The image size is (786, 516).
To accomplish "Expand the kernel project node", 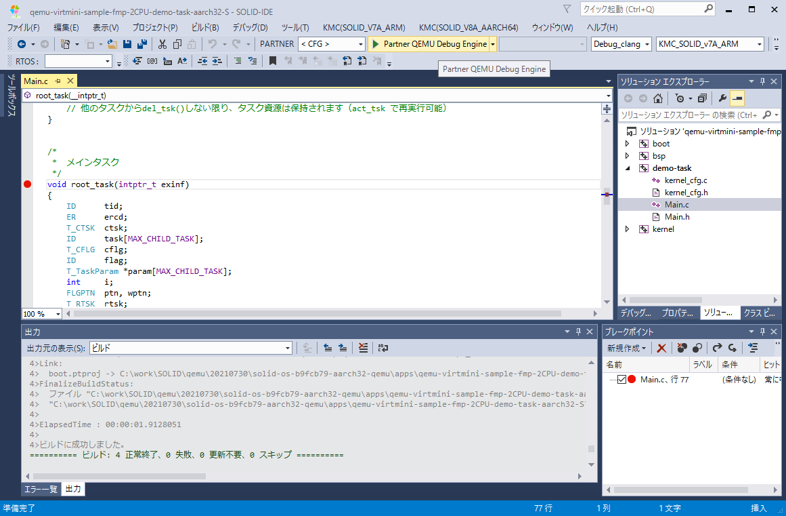I will click(x=628, y=229).
